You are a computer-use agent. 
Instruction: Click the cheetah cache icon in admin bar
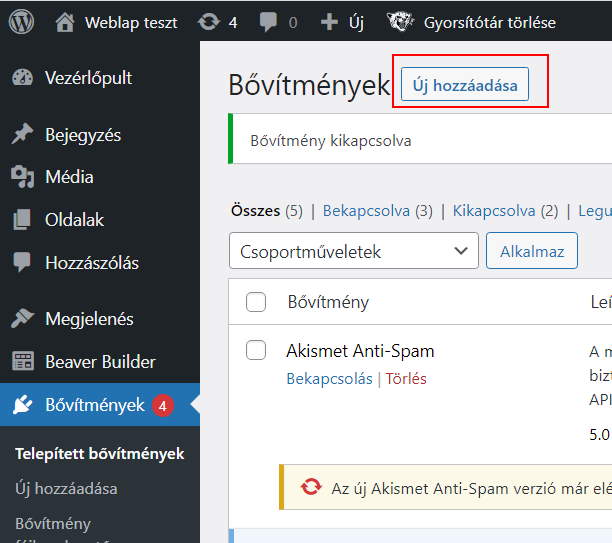400,21
